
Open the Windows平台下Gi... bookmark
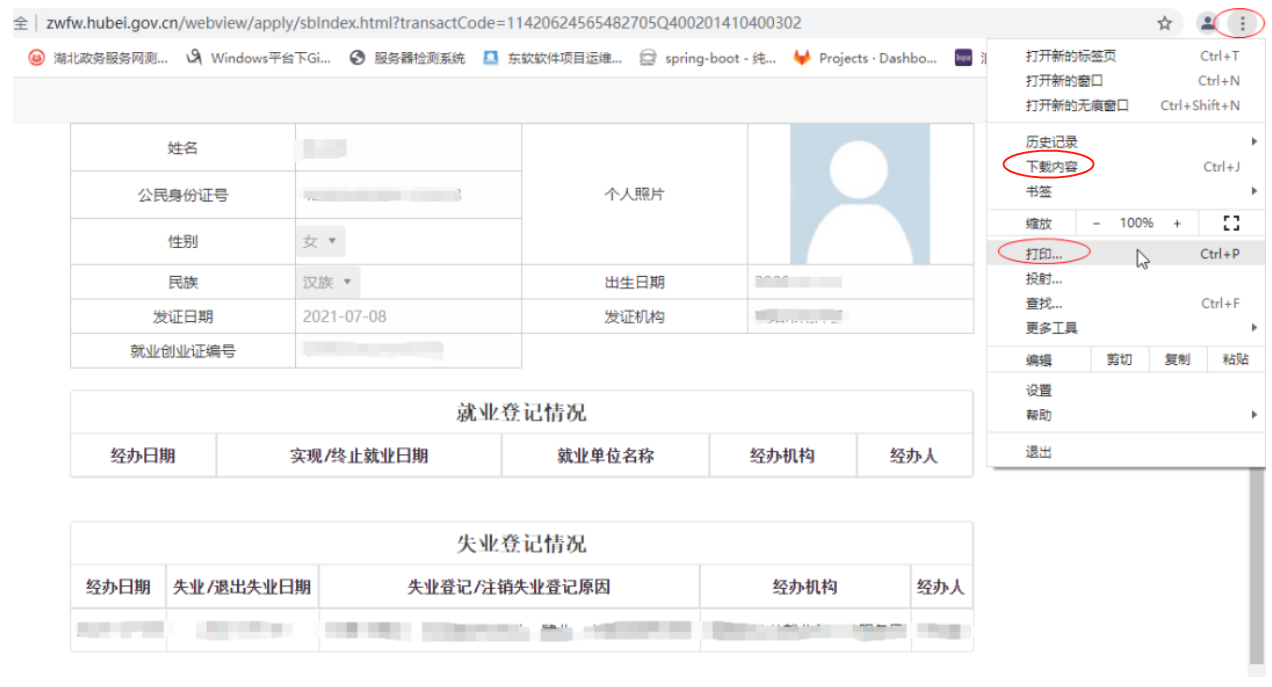(259, 58)
